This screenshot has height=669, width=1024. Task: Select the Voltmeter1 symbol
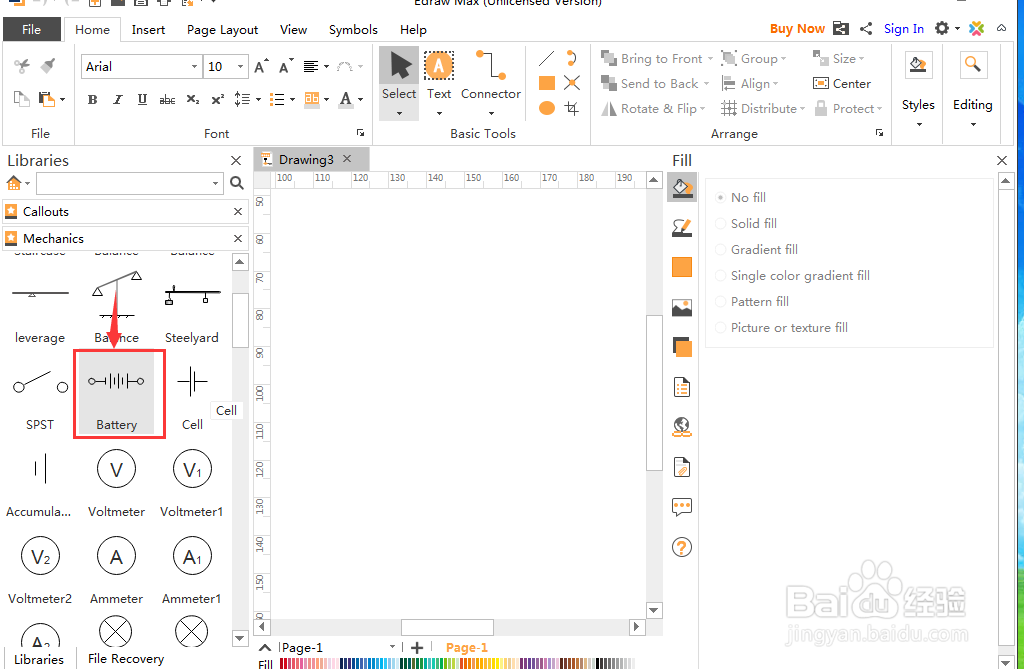(x=192, y=482)
